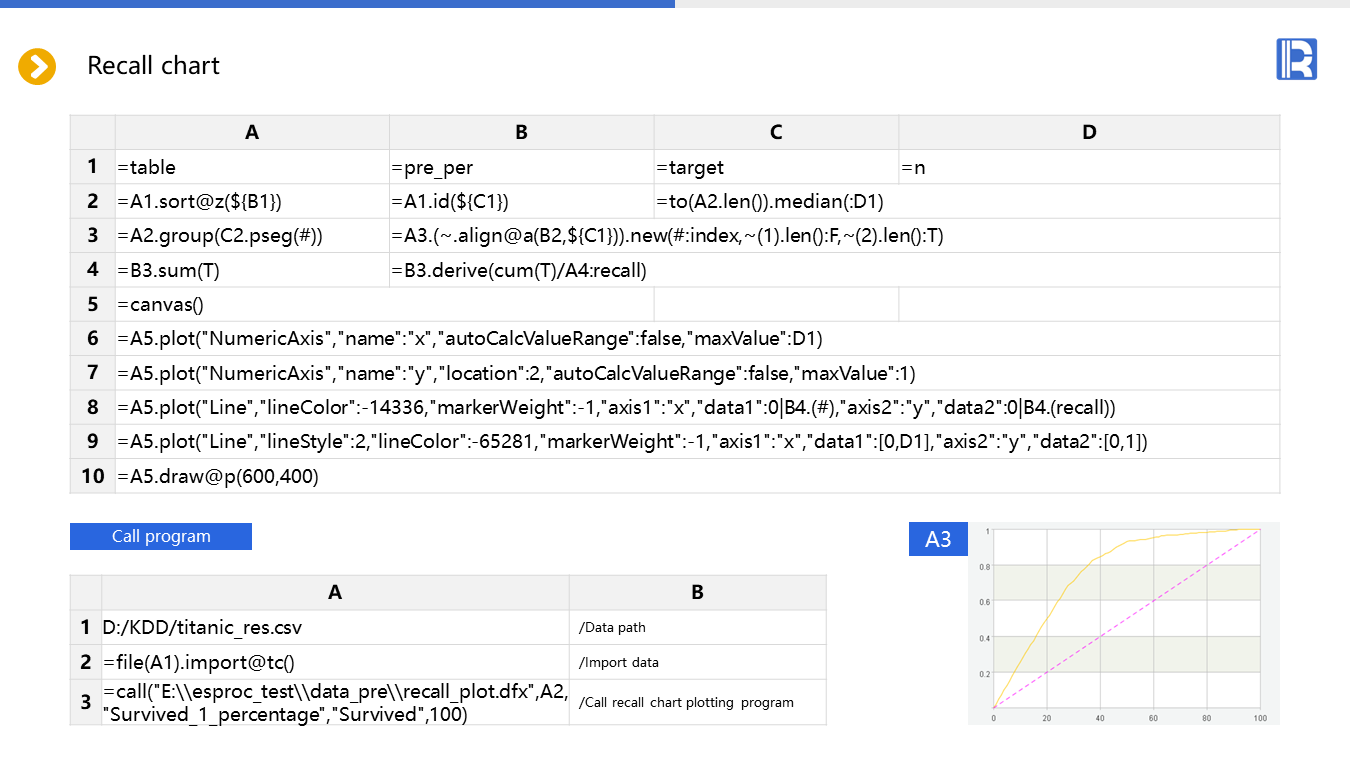Viewport: 1350px width, 759px height.
Task: Select column A header in top grid
Action: pos(252,132)
